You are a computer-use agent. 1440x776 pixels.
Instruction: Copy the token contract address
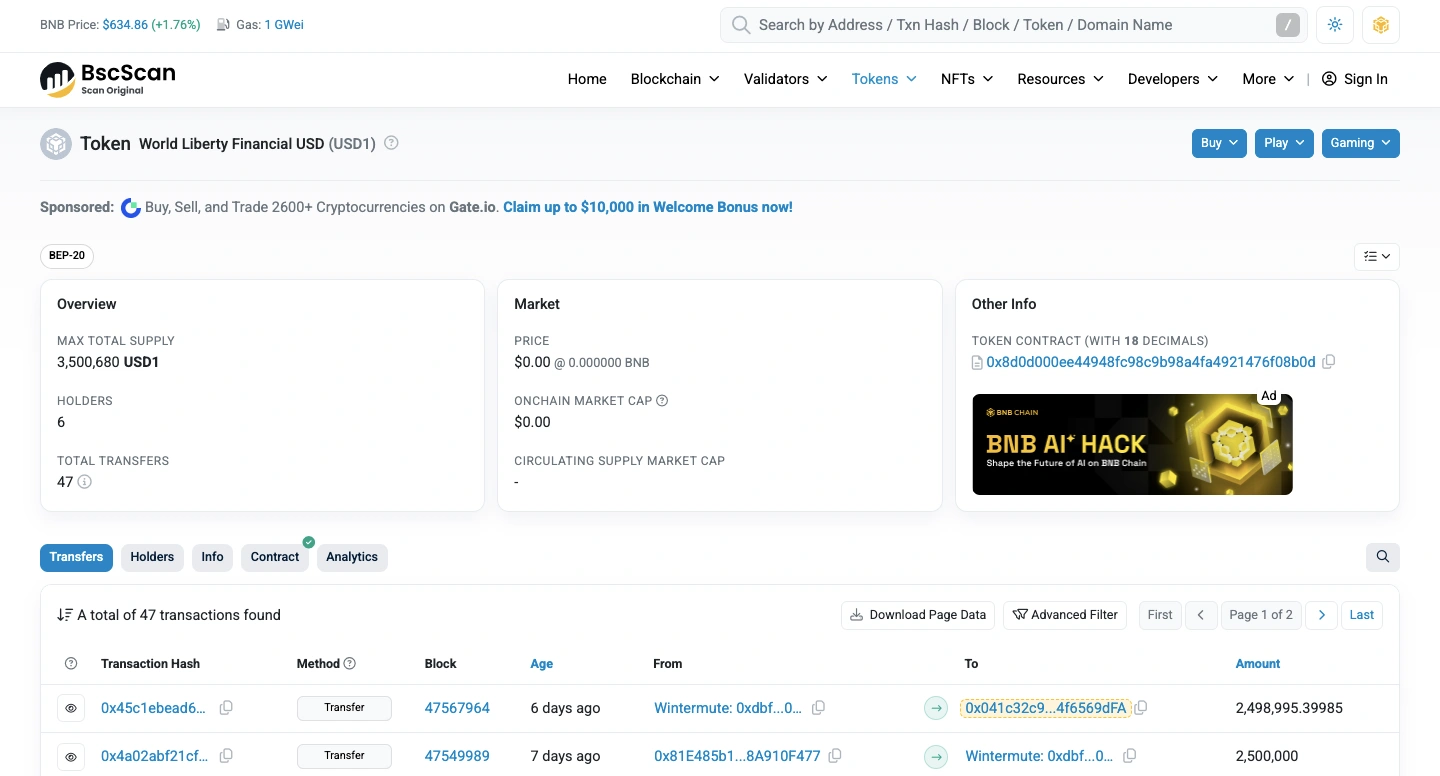point(1329,362)
